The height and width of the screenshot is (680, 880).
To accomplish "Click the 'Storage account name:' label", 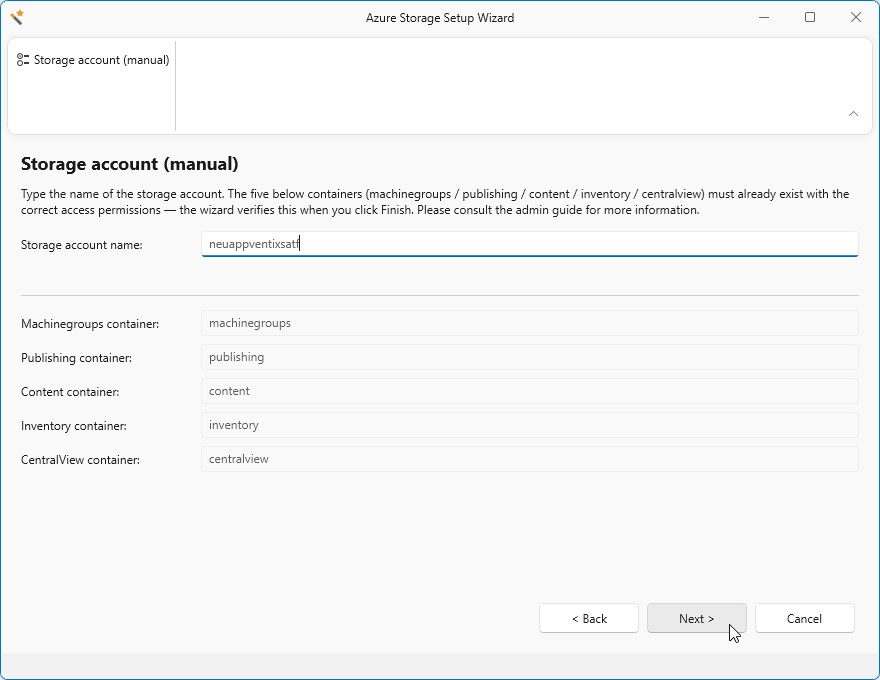I will tap(82, 245).
